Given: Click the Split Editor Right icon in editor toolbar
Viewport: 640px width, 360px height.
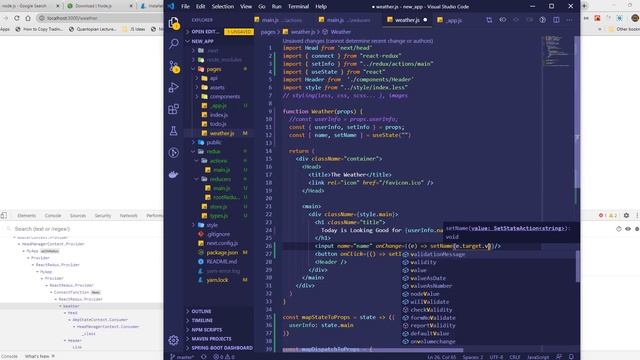Looking at the screenshot, I should (556, 20).
